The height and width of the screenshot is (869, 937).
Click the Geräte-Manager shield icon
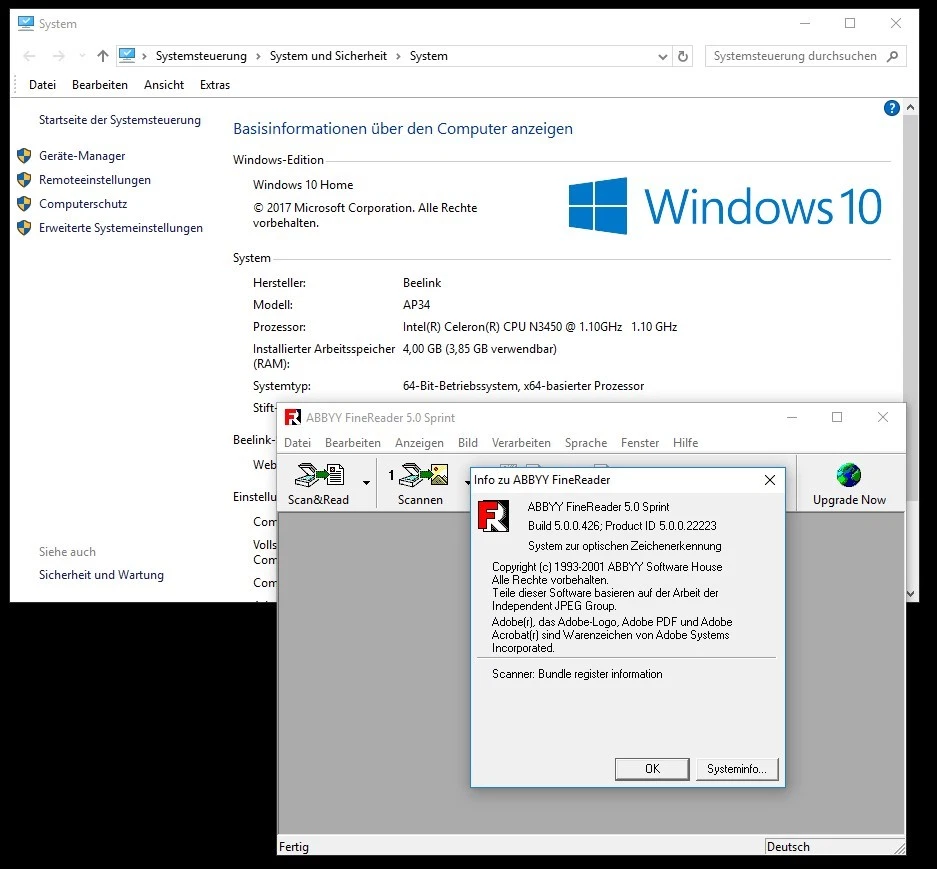pyautogui.click(x=25, y=156)
